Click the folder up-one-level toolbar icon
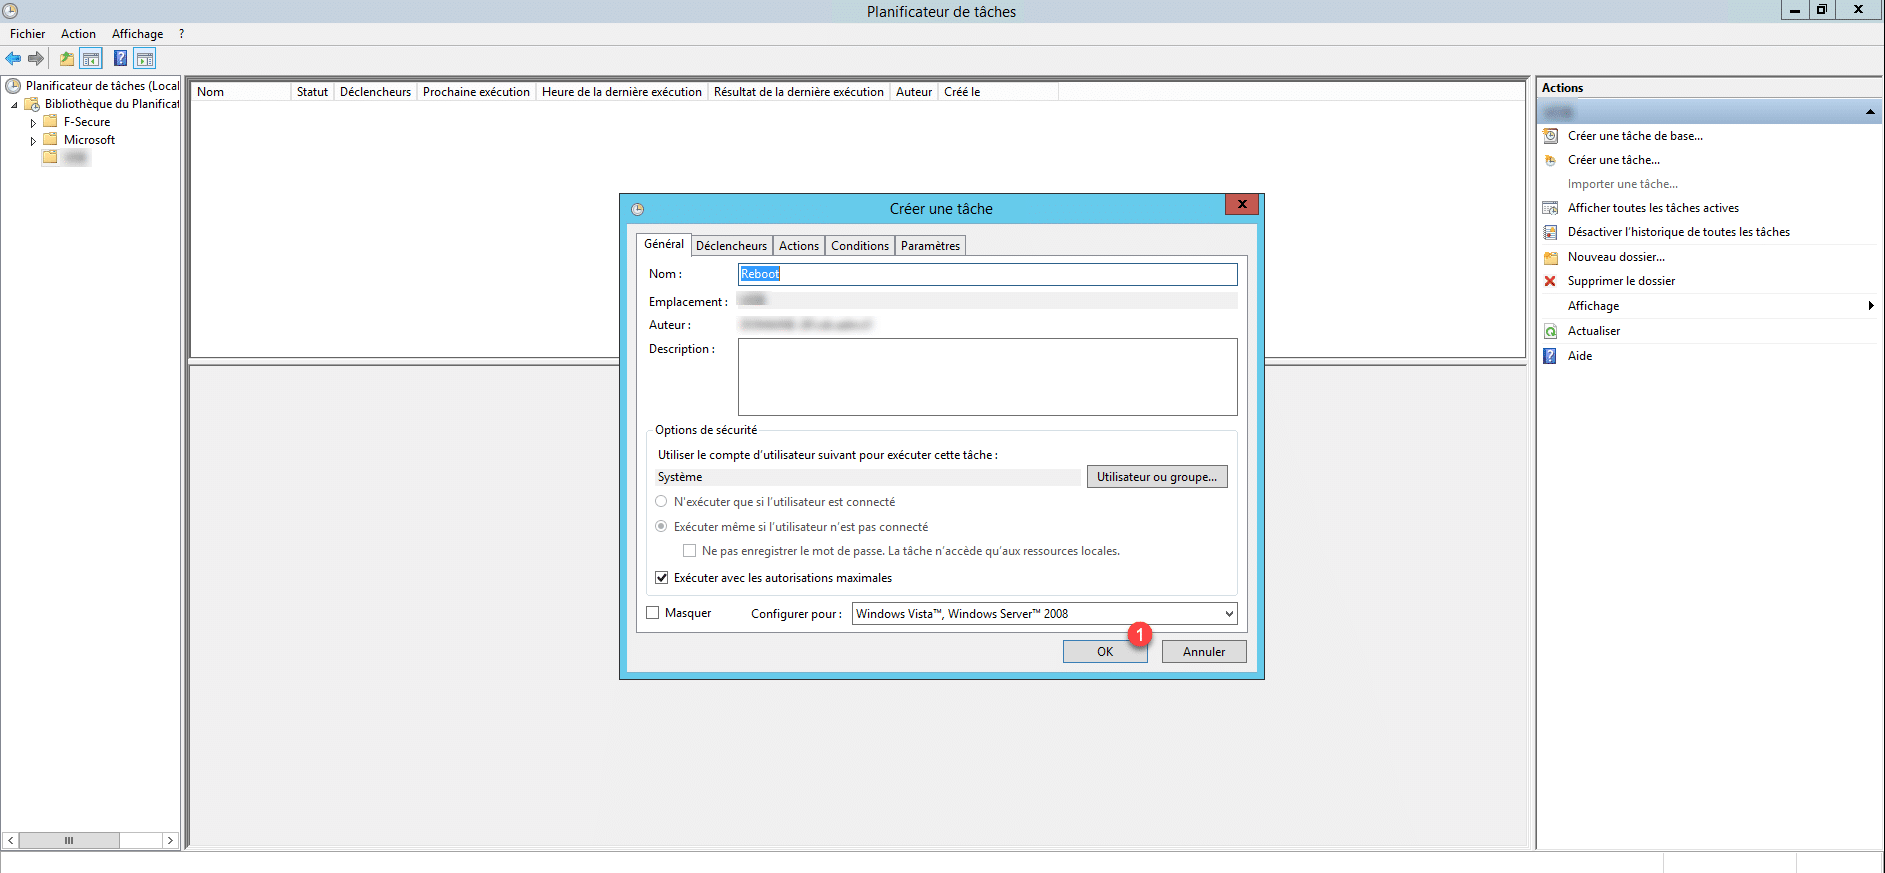This screenshot has height=873, width=1885. (66, 59)
